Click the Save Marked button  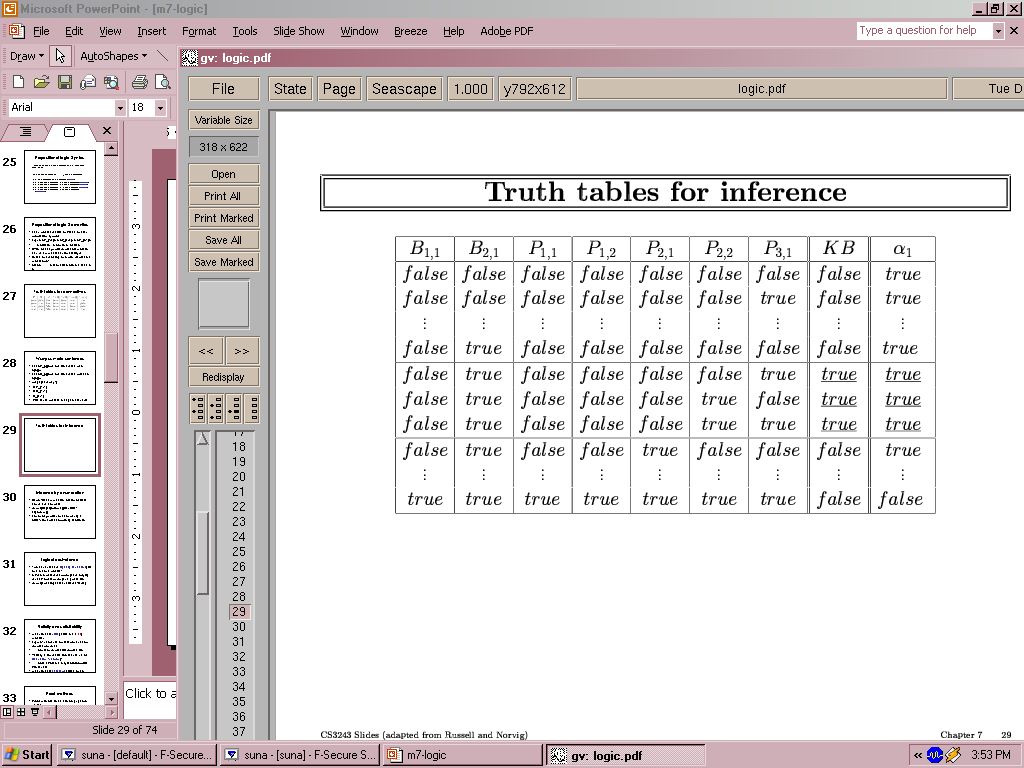[x=223, y=262]
